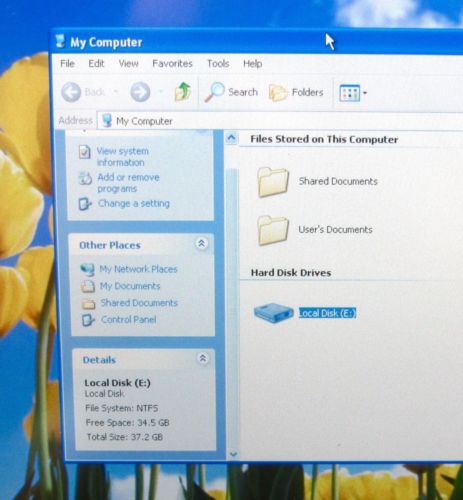The image size is (463, 500).
Task: Go up one folder level icon
Action: tap(183, 92)
